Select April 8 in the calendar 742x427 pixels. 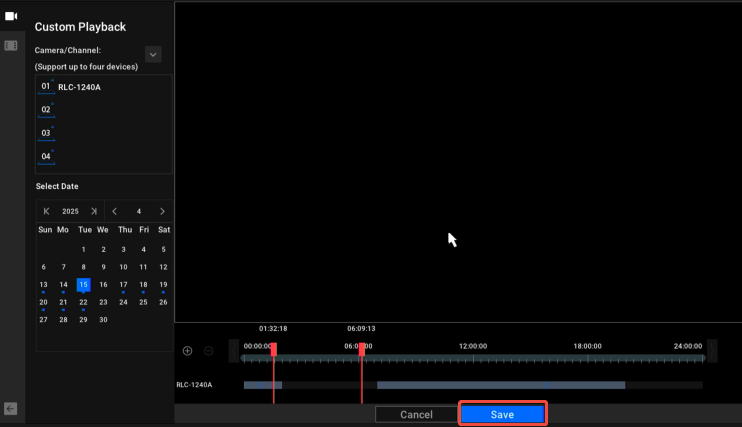[83, 267]
